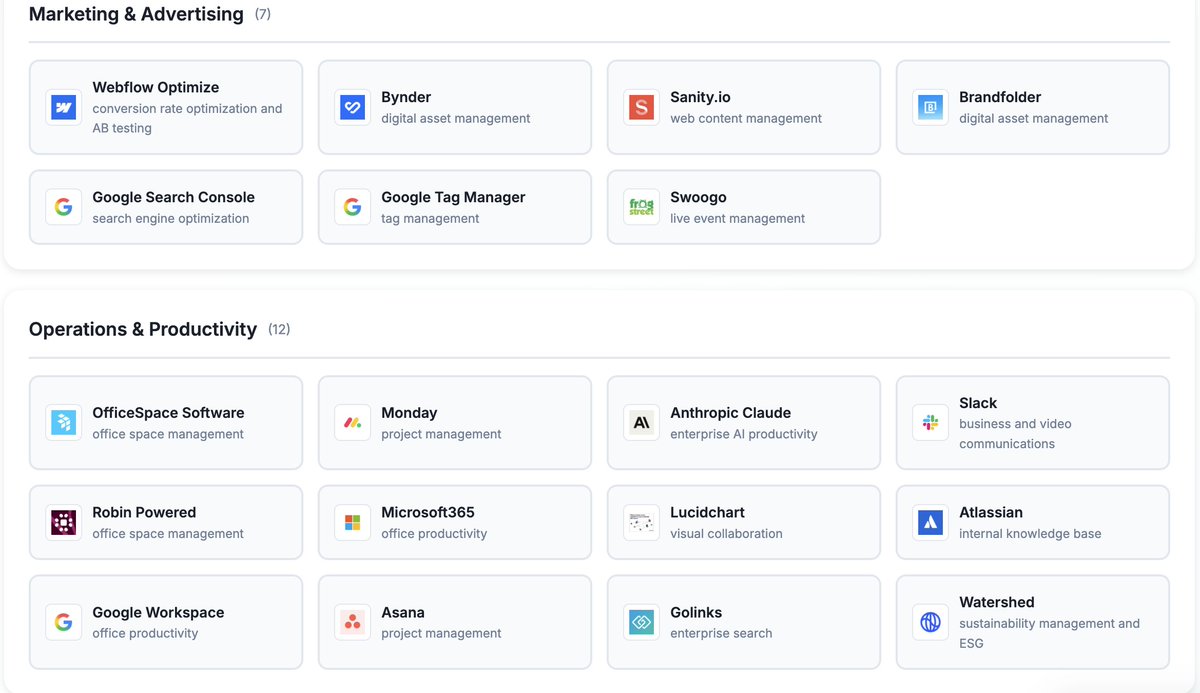Screen dimensions: 1200x693
Task: Click the (12) count beside Operations & Productivity
Action: [279, 329]
